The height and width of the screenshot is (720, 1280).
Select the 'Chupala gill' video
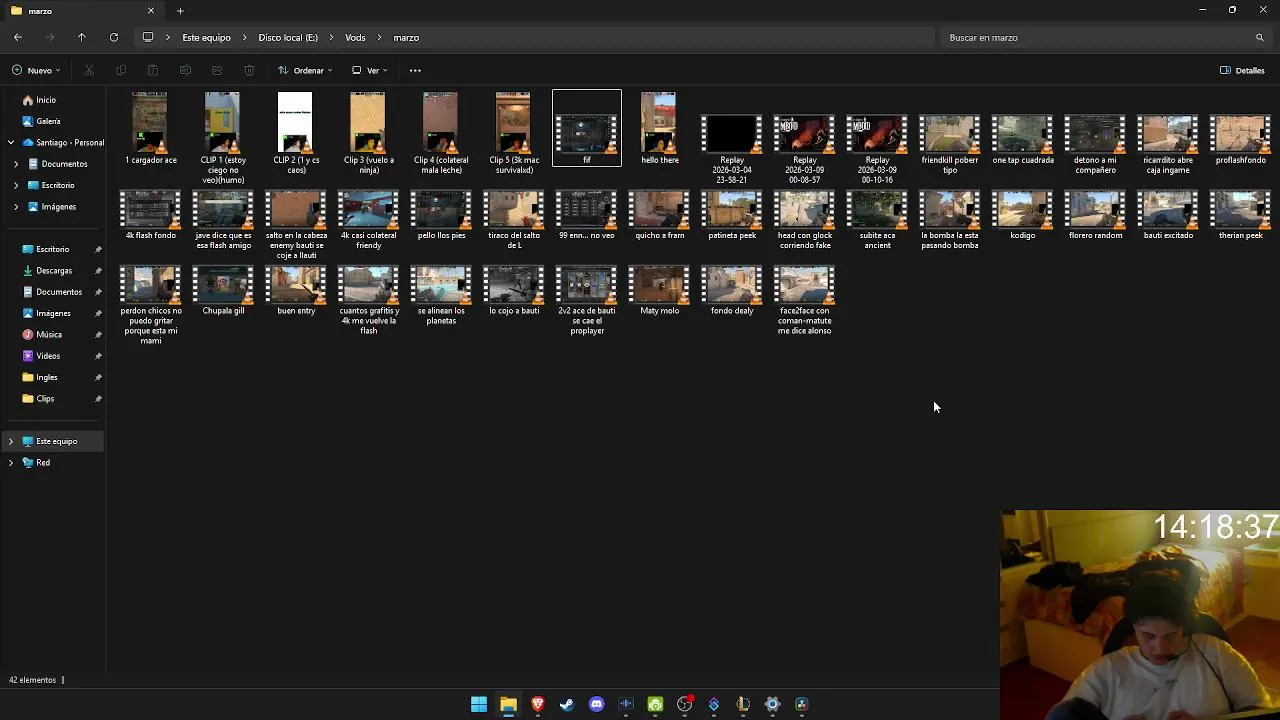point(224,291)
